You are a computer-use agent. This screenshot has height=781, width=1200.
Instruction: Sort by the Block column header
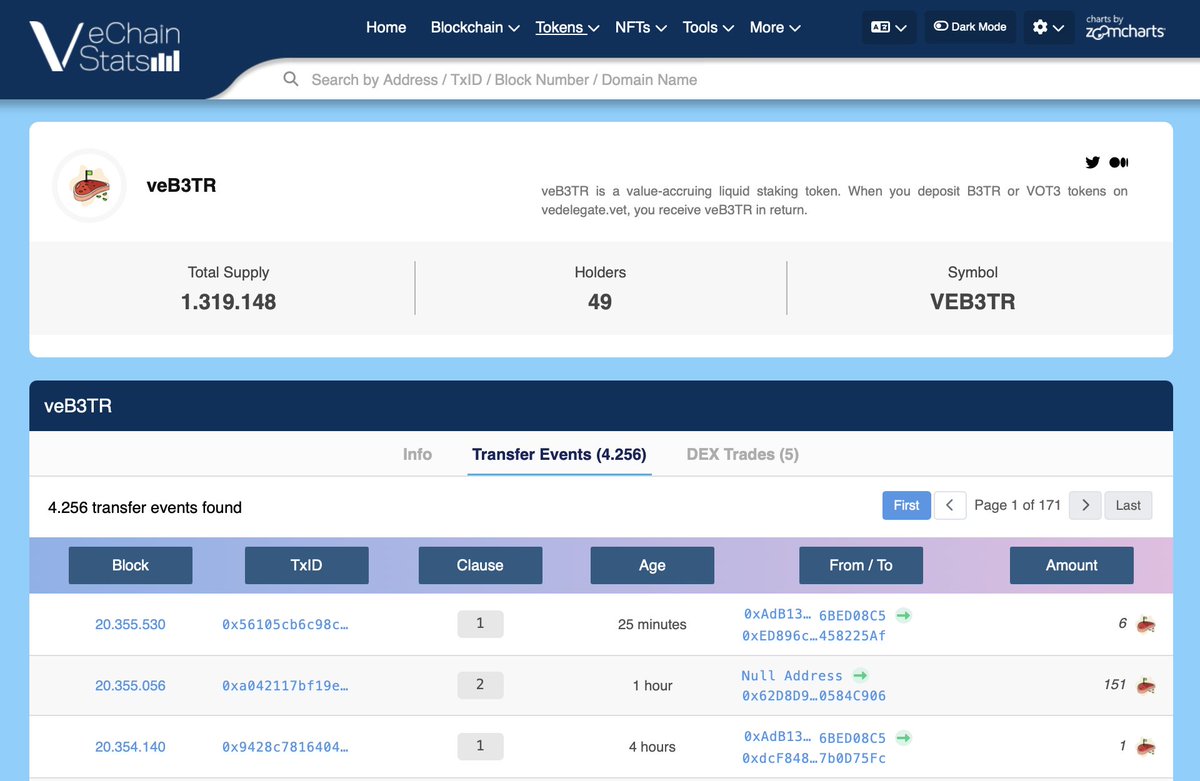coord(130,565)
